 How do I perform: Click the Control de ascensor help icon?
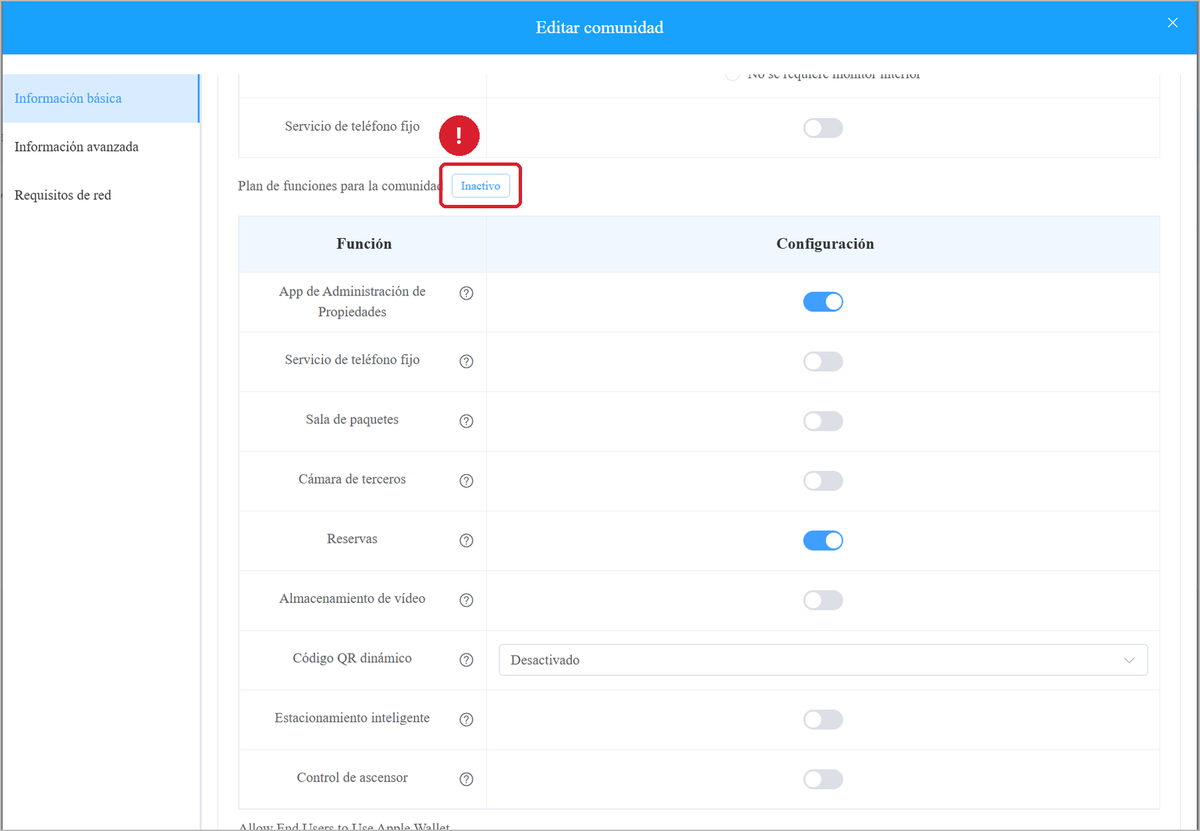point(466,780)
